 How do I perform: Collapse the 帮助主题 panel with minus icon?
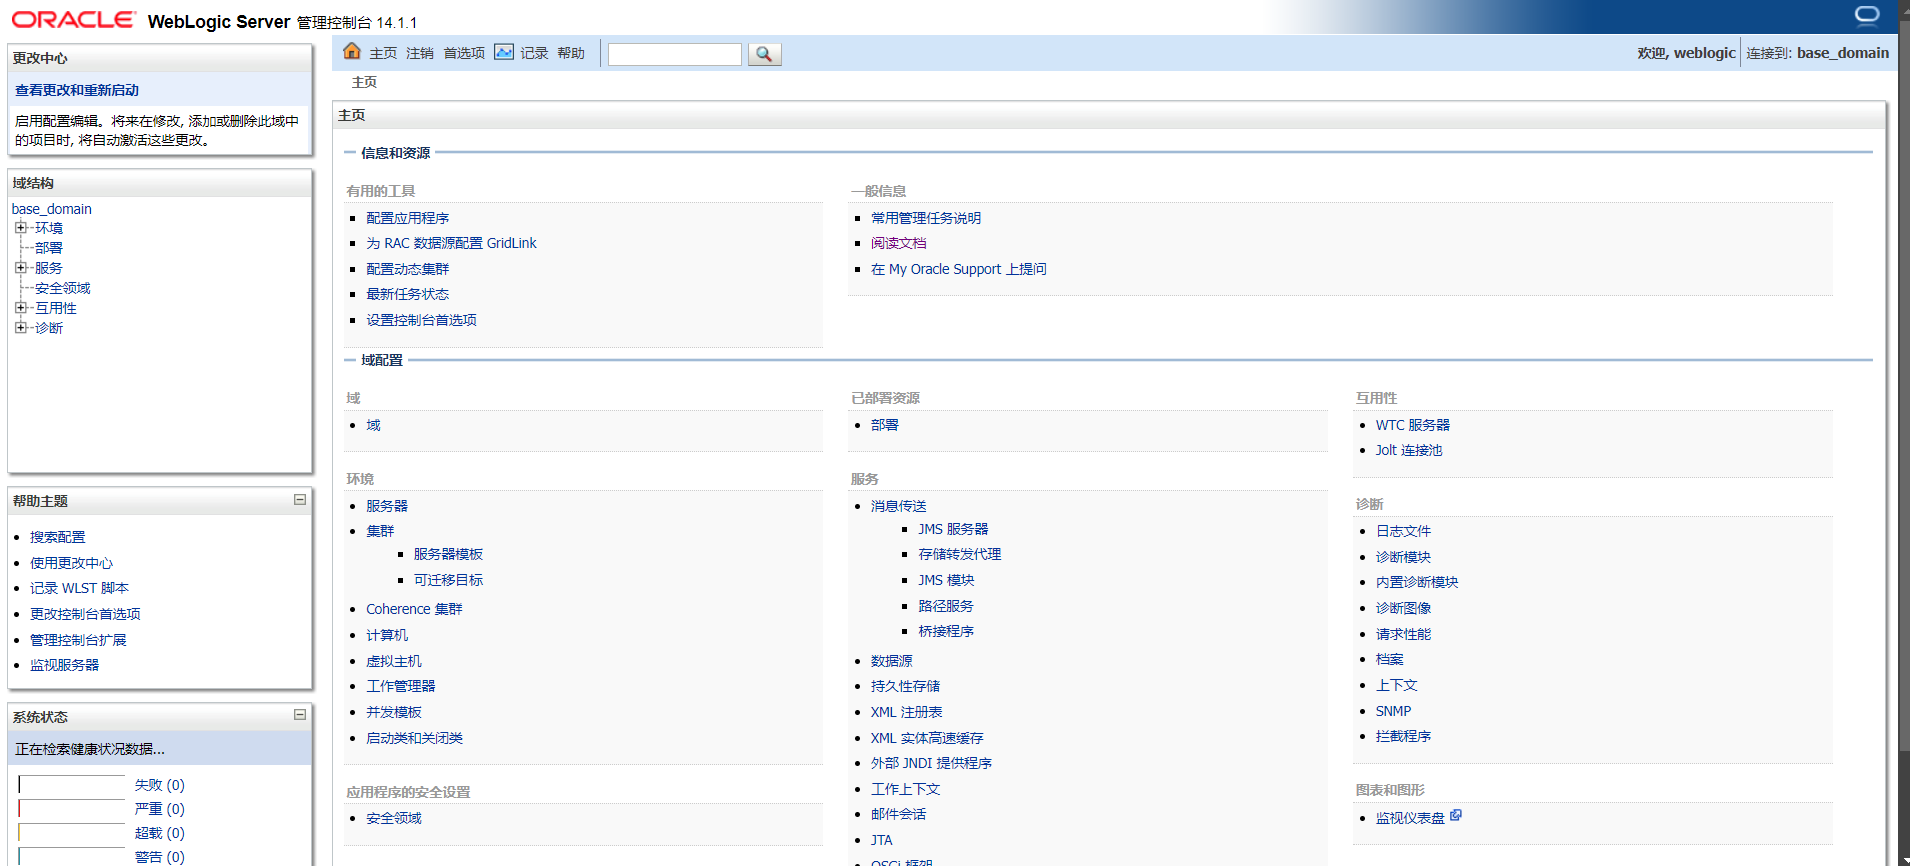tap(299, 500)
